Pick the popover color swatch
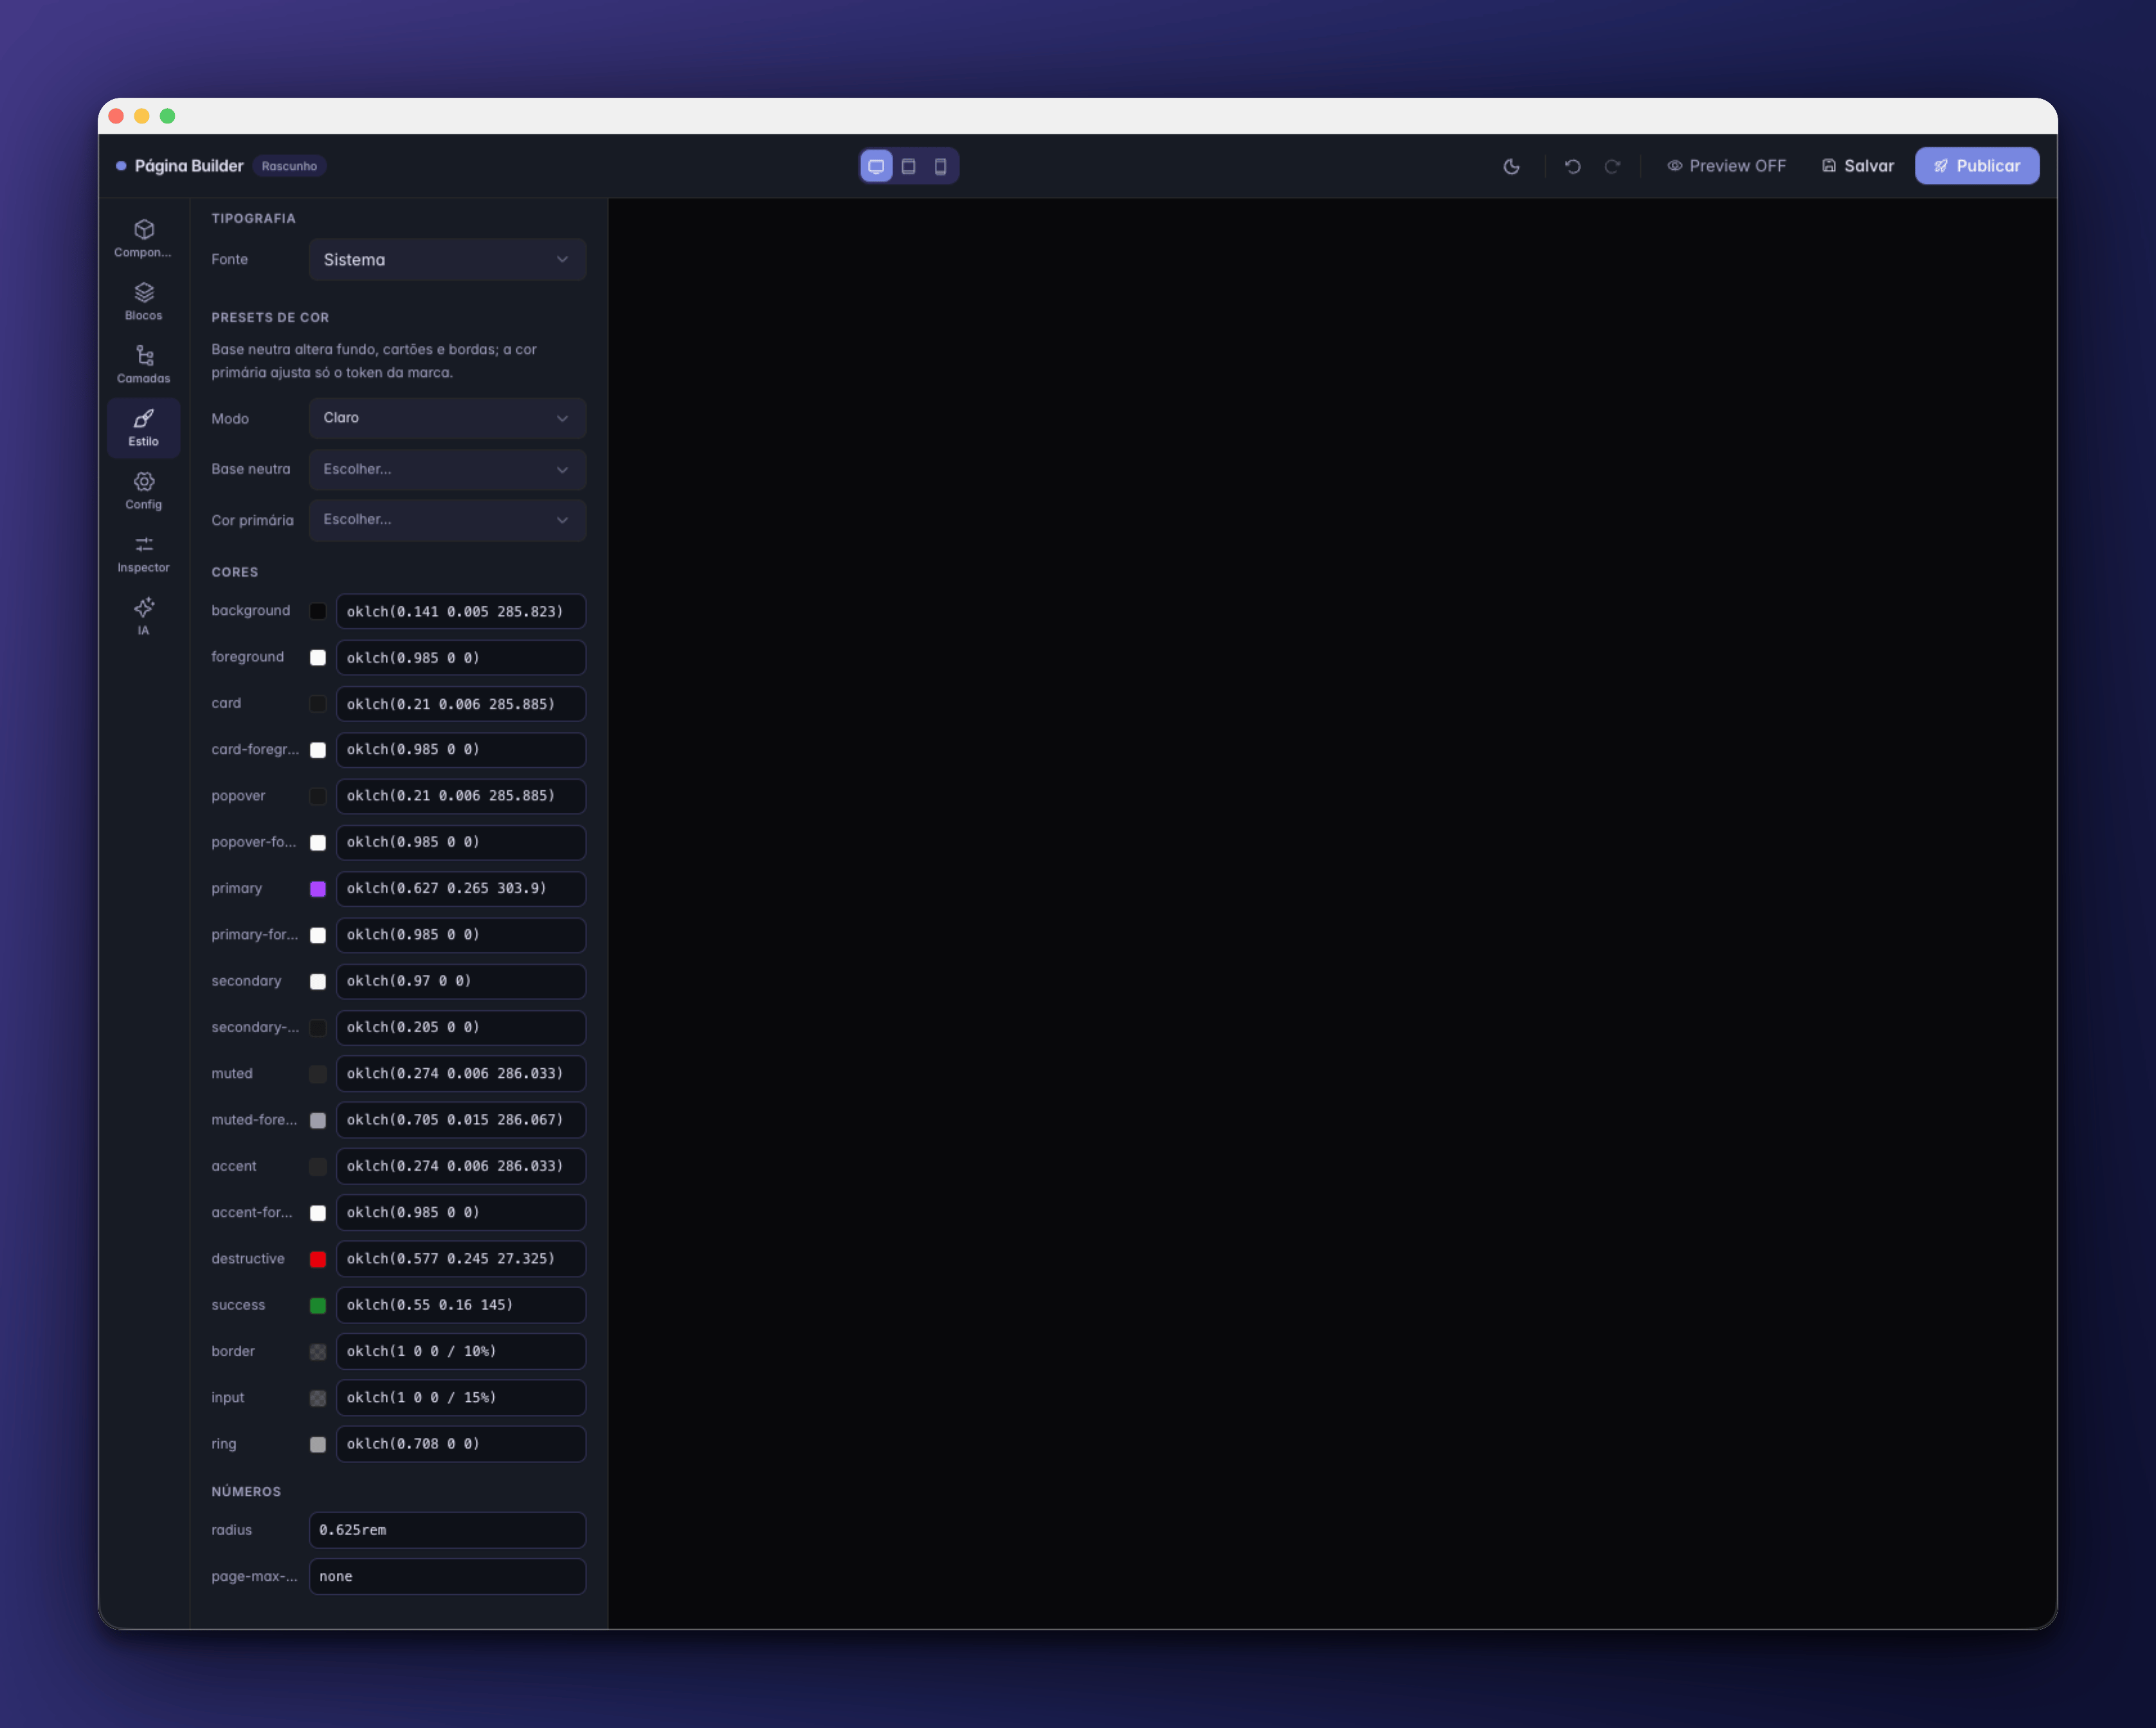This screenshot has width=2156, height=1728. click(318, 796)
